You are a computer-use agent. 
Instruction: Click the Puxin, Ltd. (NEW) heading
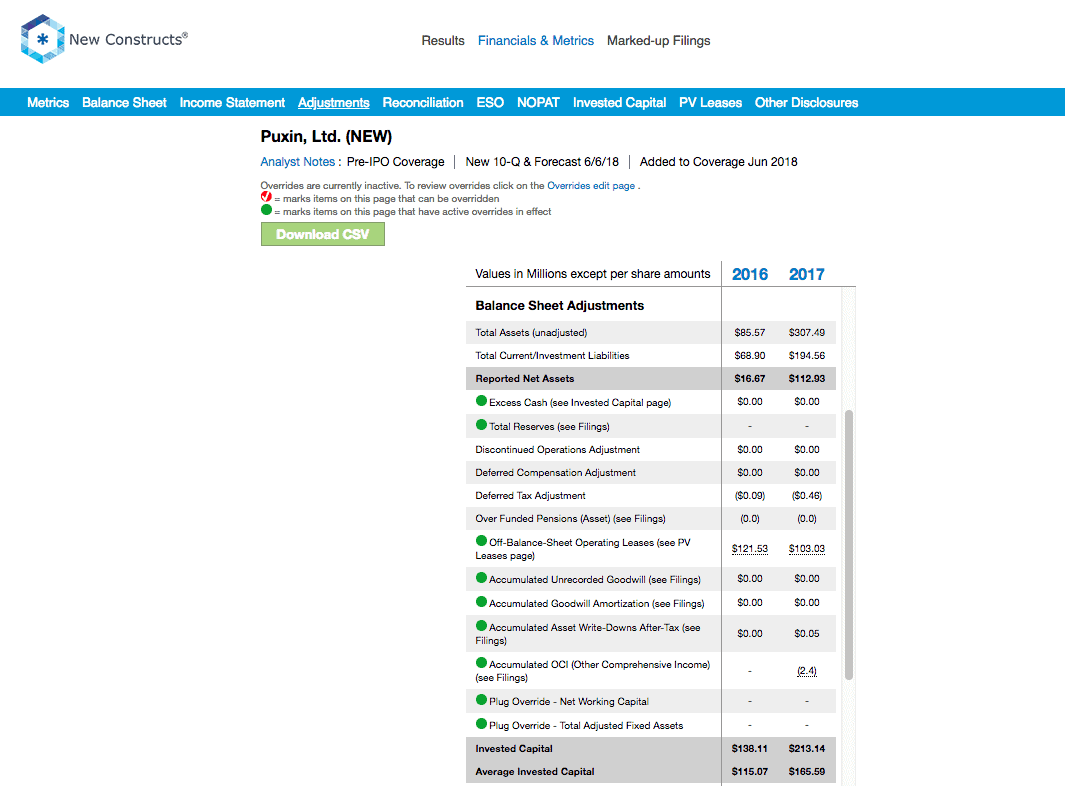click(x=326, y=137)
